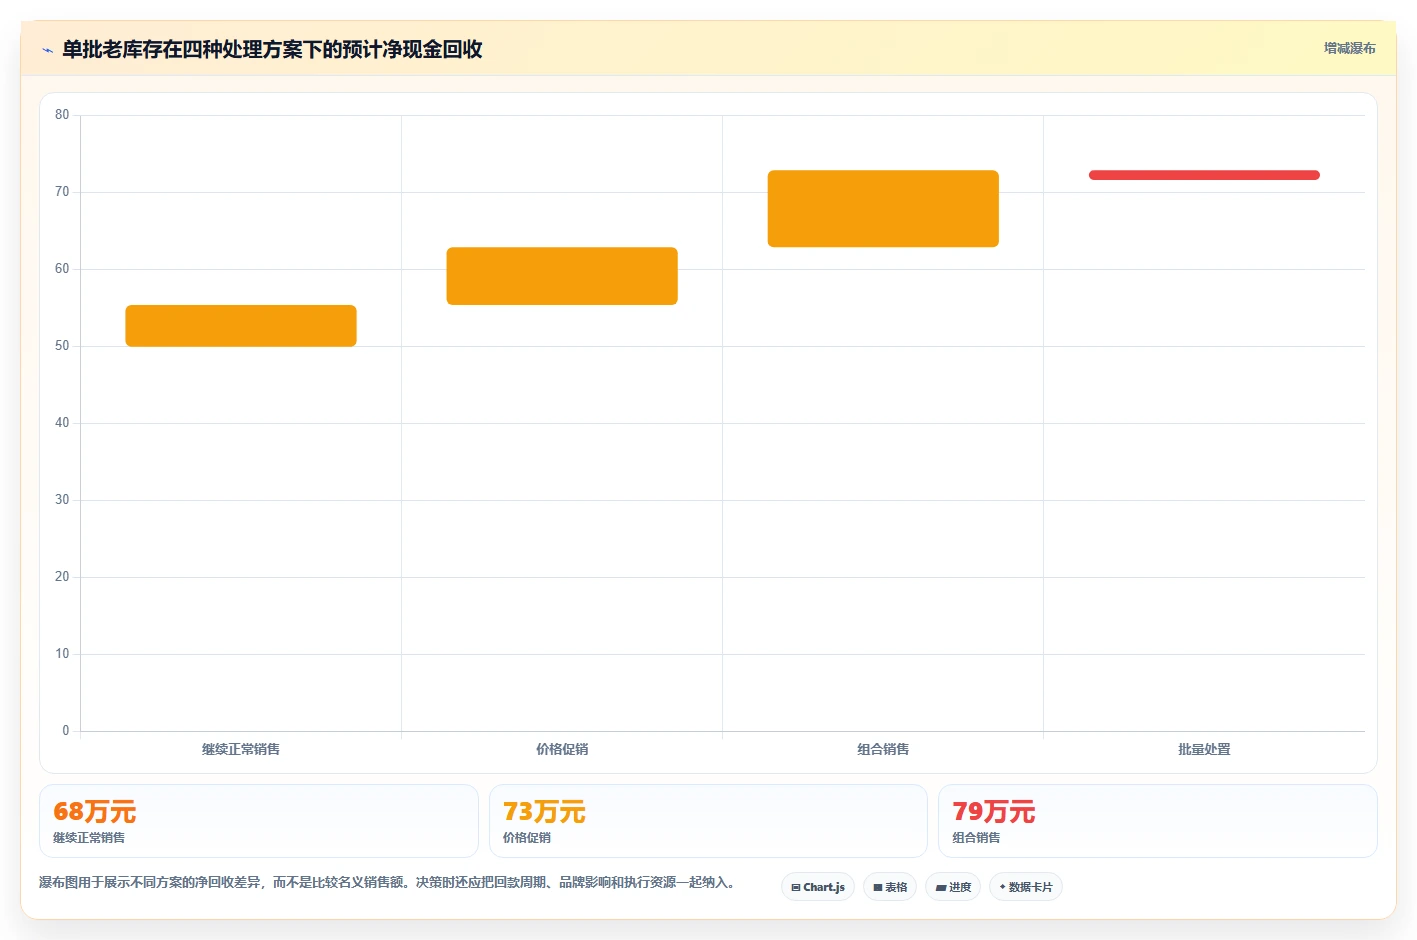Select the red bar for 批量处置
The height and width of the screenshot is (940, 1417).
click(x=1204, y=175)
